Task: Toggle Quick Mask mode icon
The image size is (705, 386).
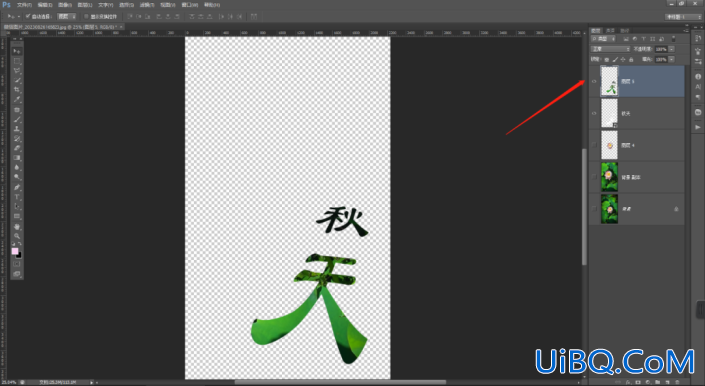Action: 17,264
